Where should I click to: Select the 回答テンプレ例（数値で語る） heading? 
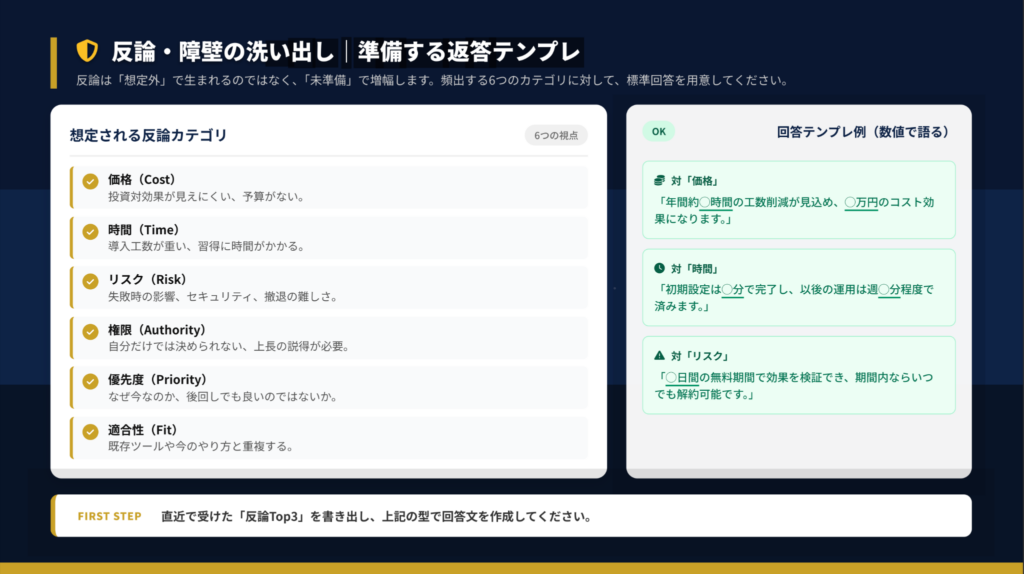862,131
